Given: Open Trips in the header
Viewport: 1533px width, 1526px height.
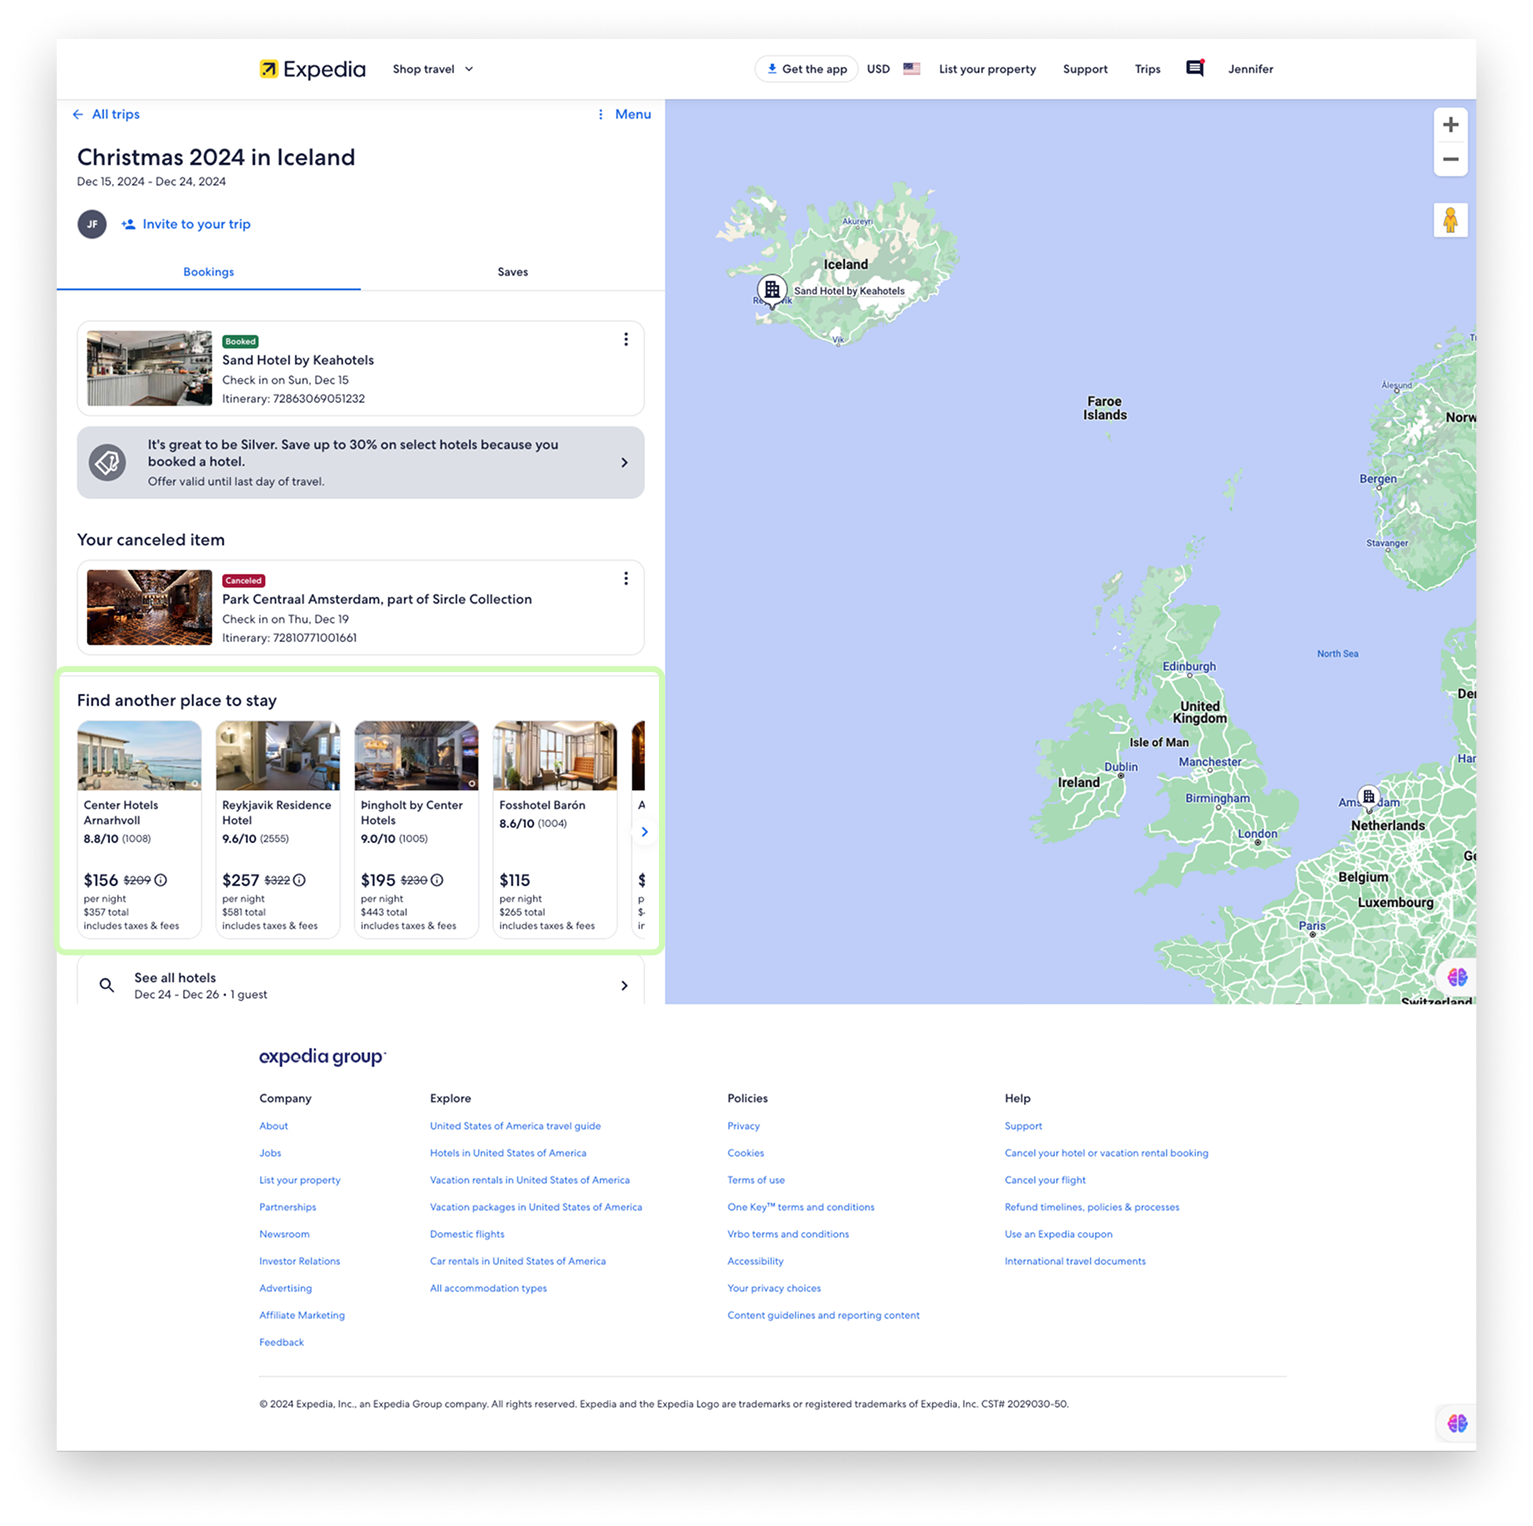Looking at the screenshot, I should point(1147,69).
